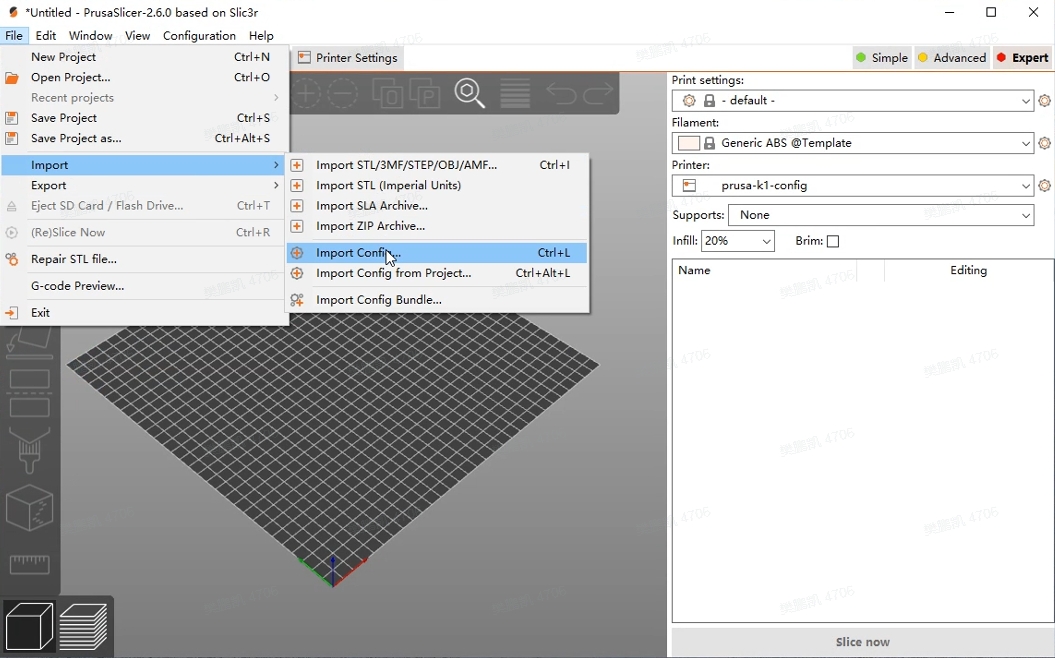Select the measure ruler tool
Screen dimensions: 1055x658
29,564
